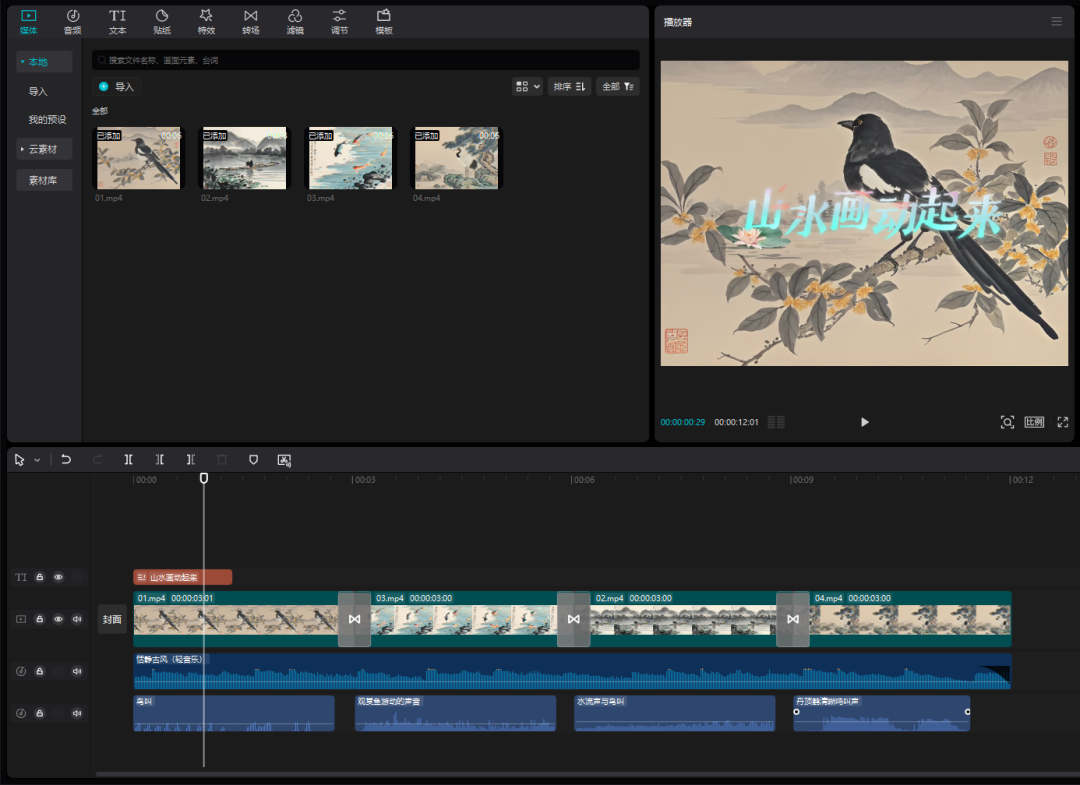The width and height of the screenshot is (1080, 785).
Task: Lock the main video track
Action: click(40, 619)
